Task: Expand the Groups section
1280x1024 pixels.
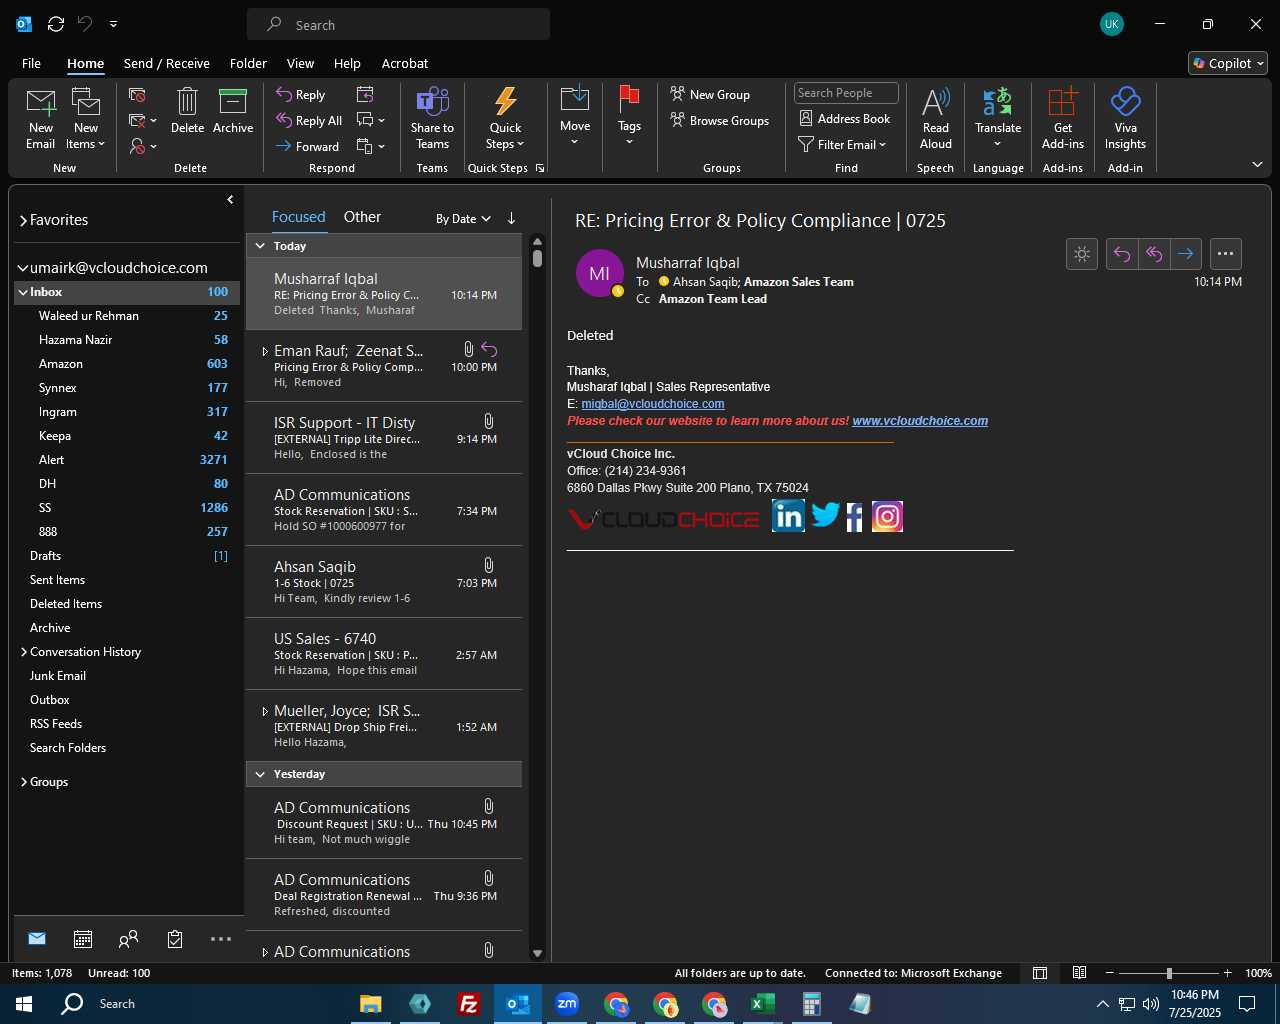Action: coord(23,782)
